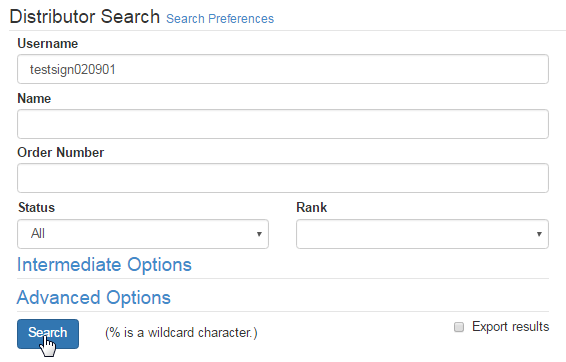Viewport: 566px width, 362px height.
Task: Click the Distributor Search heading
Action: tap(85, 17)
